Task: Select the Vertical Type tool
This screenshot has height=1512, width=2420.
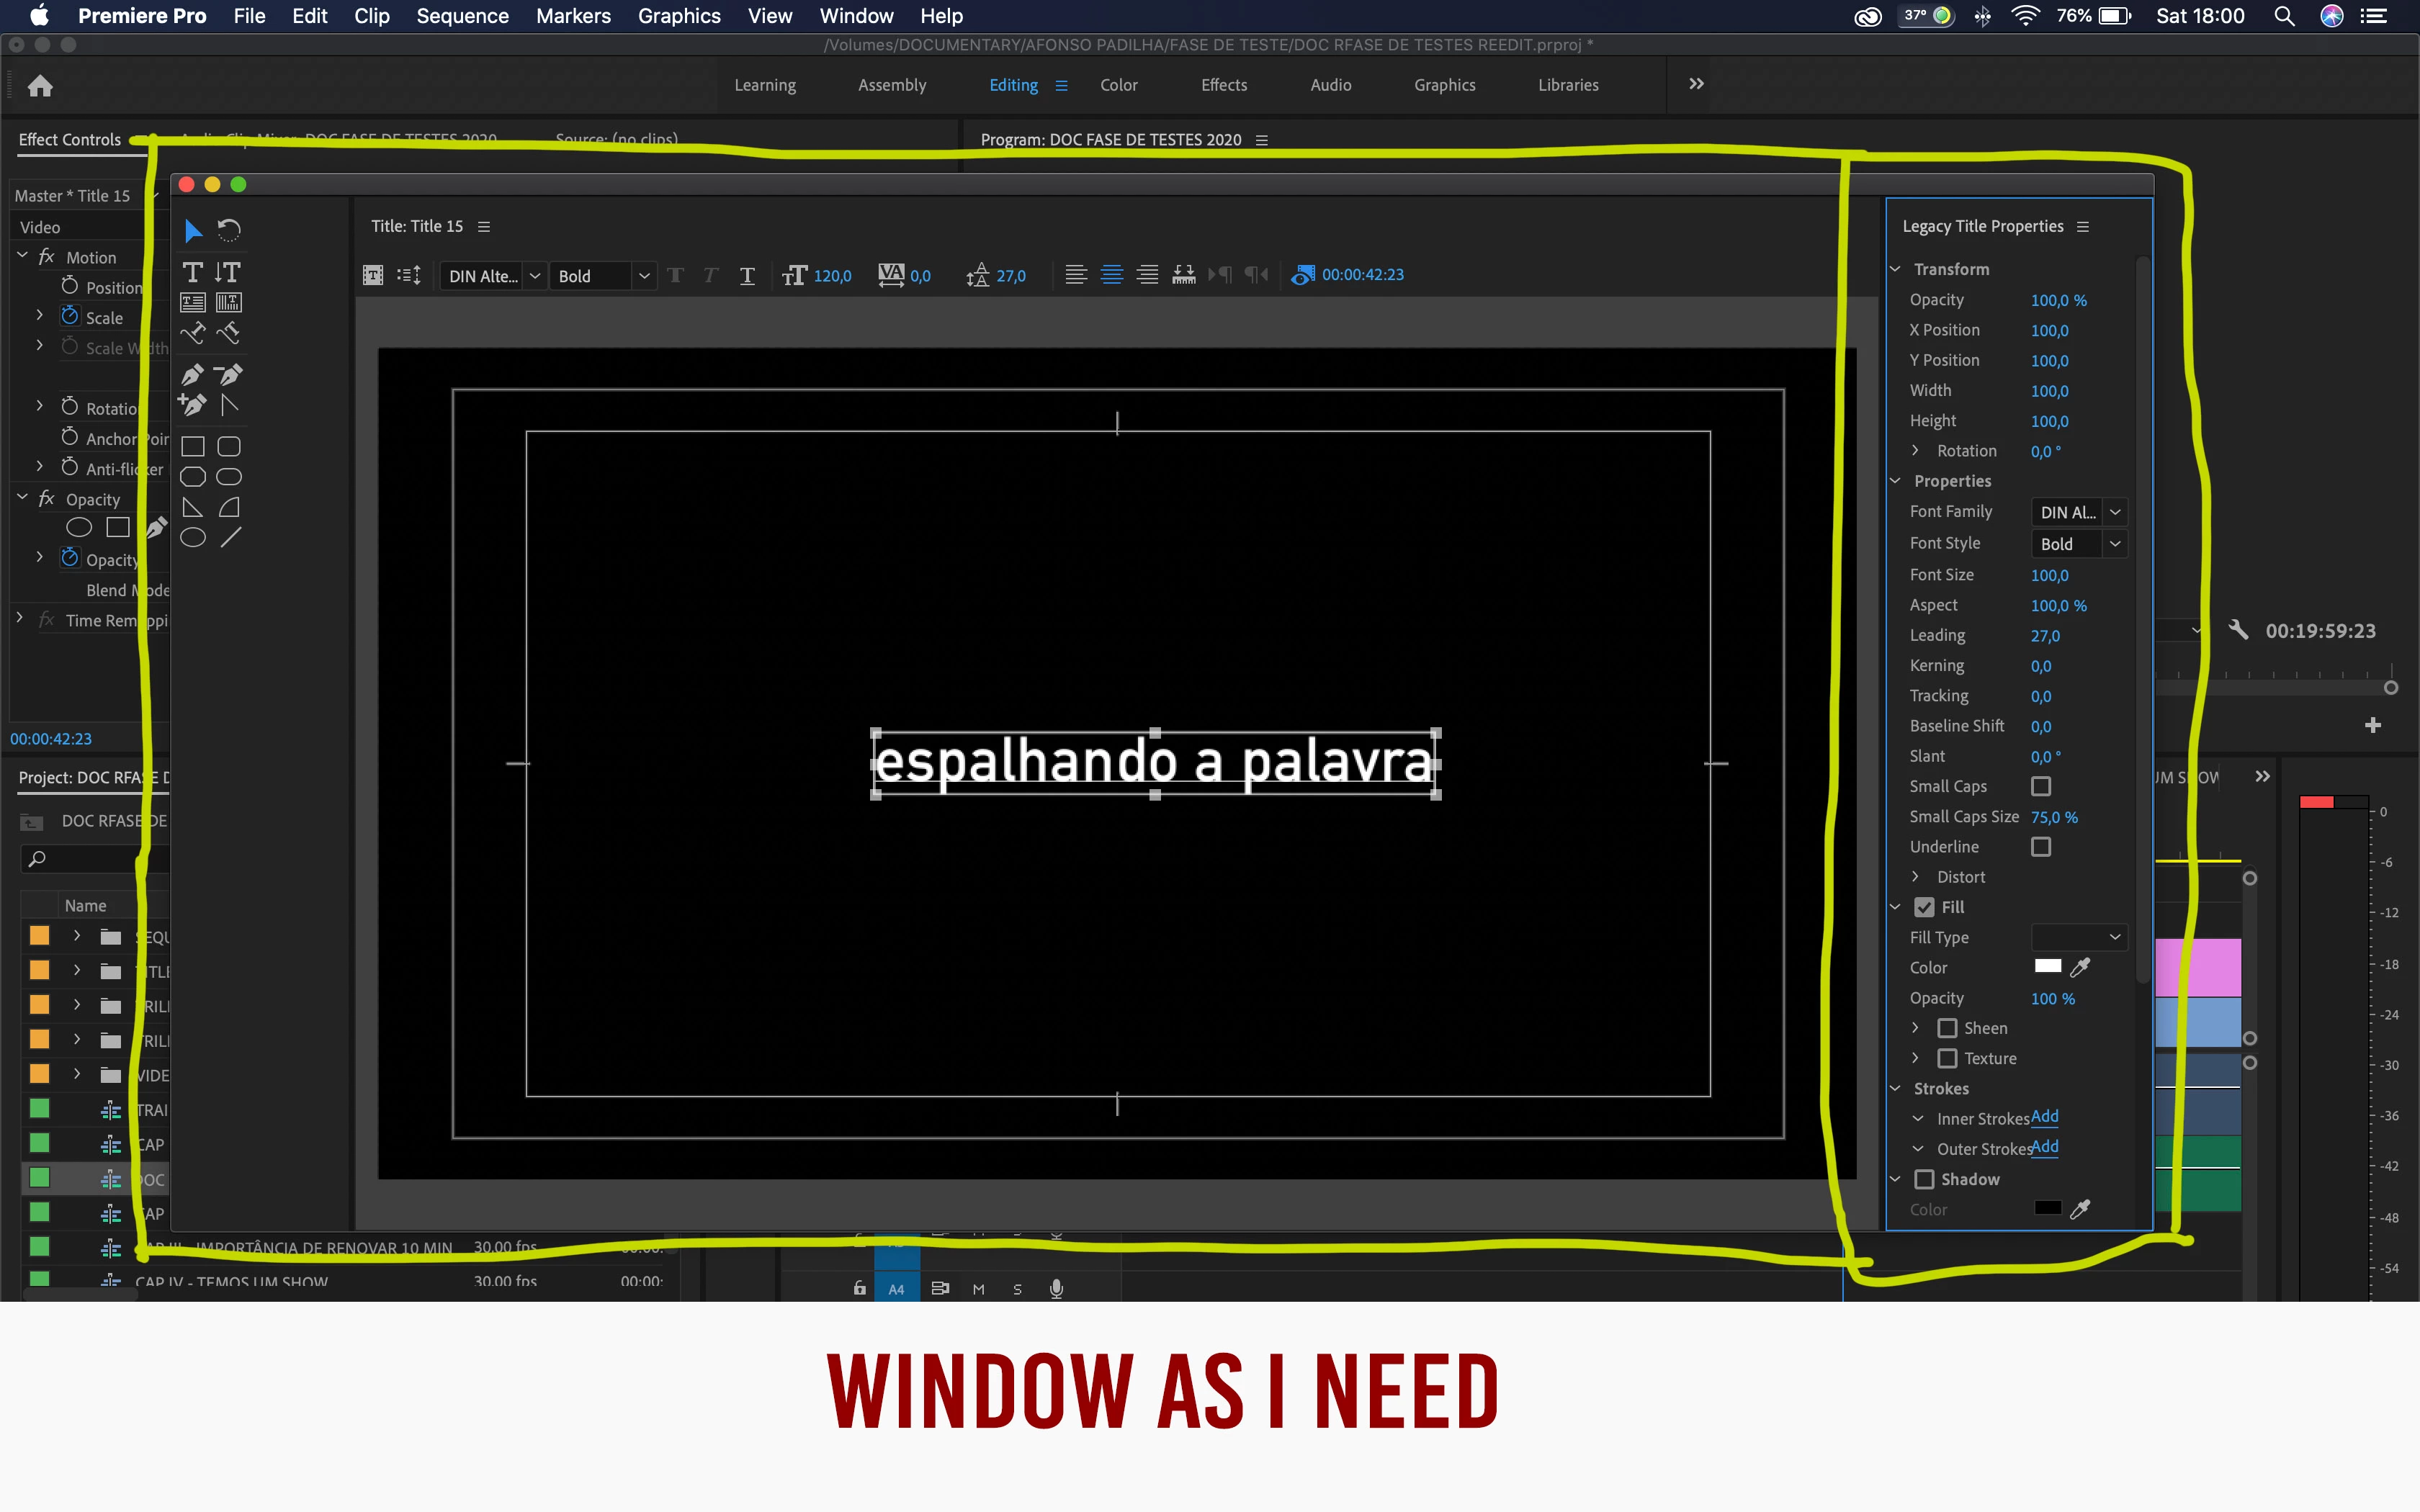Action: tap(228, 272)
